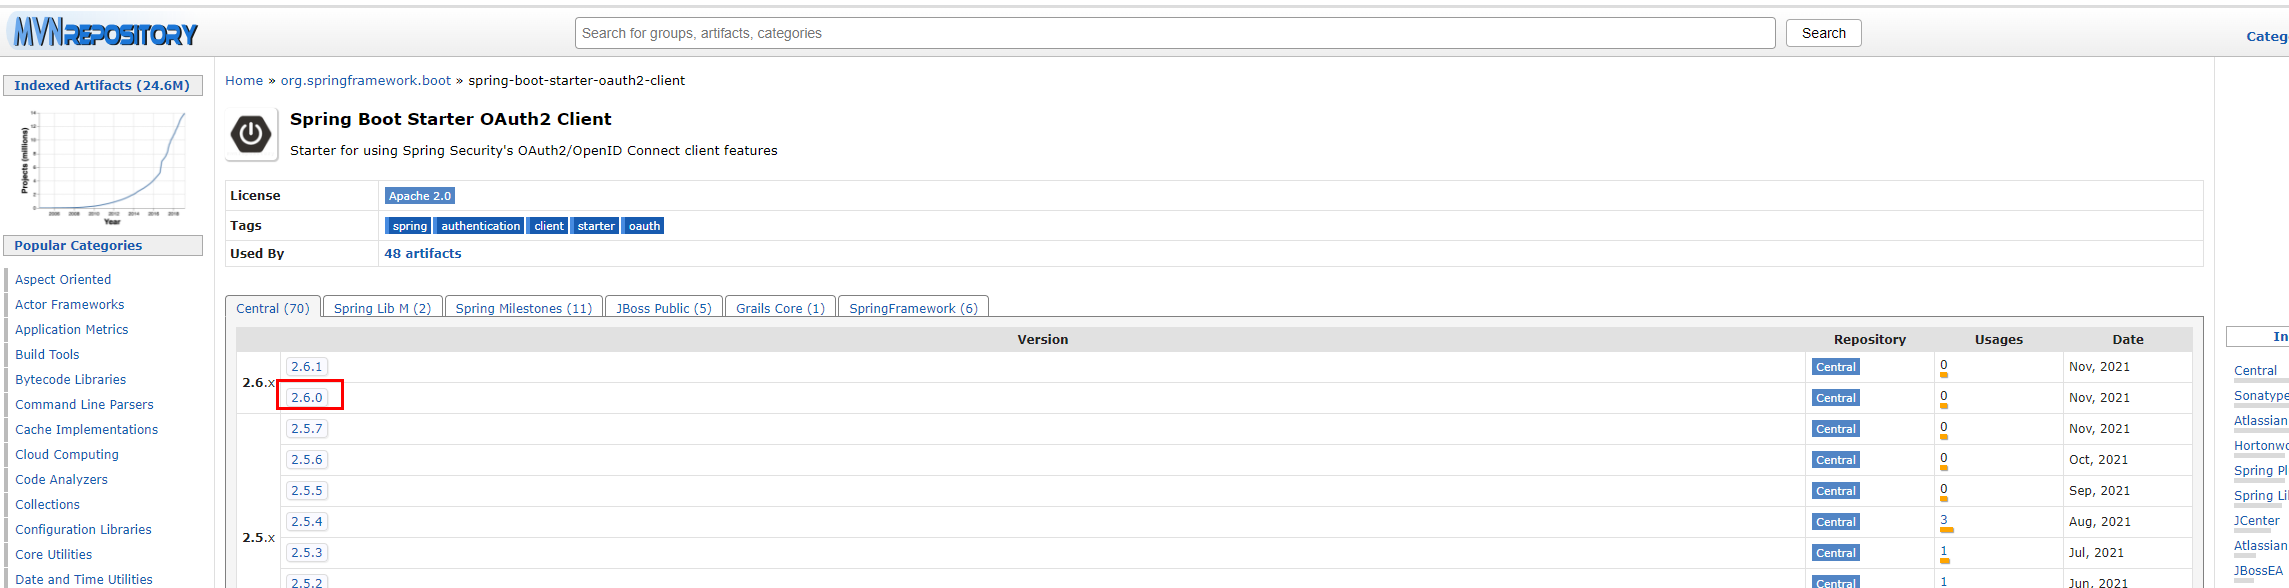Open version 2.5.3
This screenshot has width=2289, height=588.
(x=307, y=553)
